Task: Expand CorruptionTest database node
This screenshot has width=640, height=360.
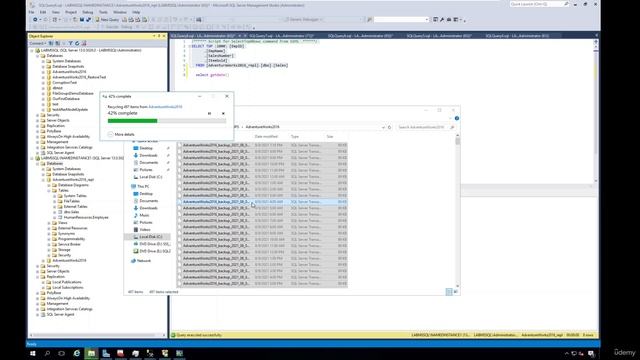Action: (x=43, y=82)
